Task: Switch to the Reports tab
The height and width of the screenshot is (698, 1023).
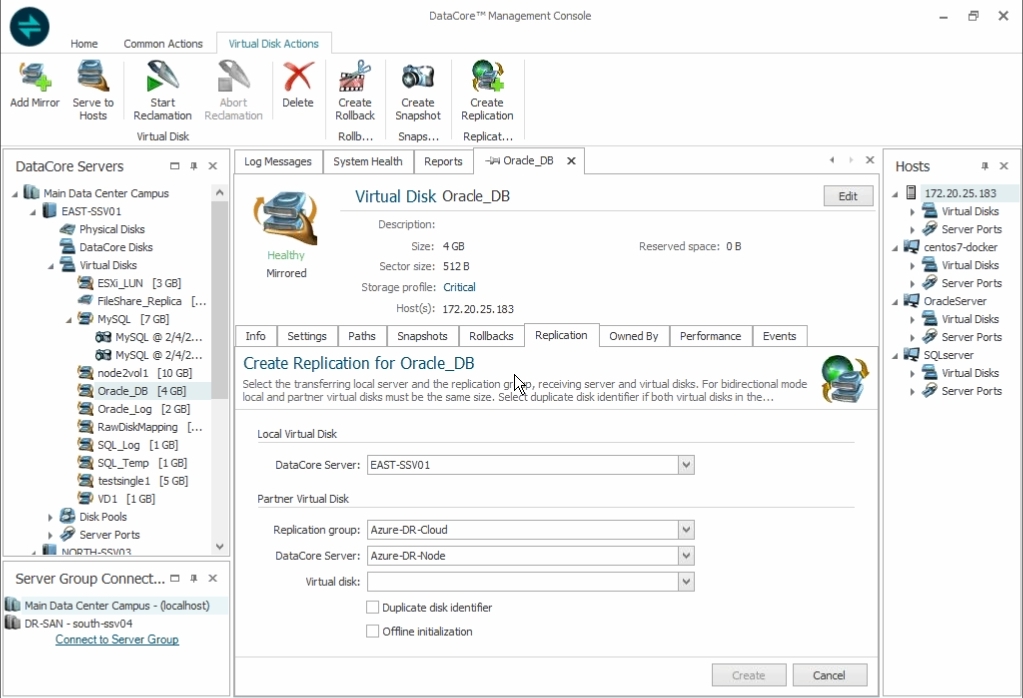Action: coord(443,162)
